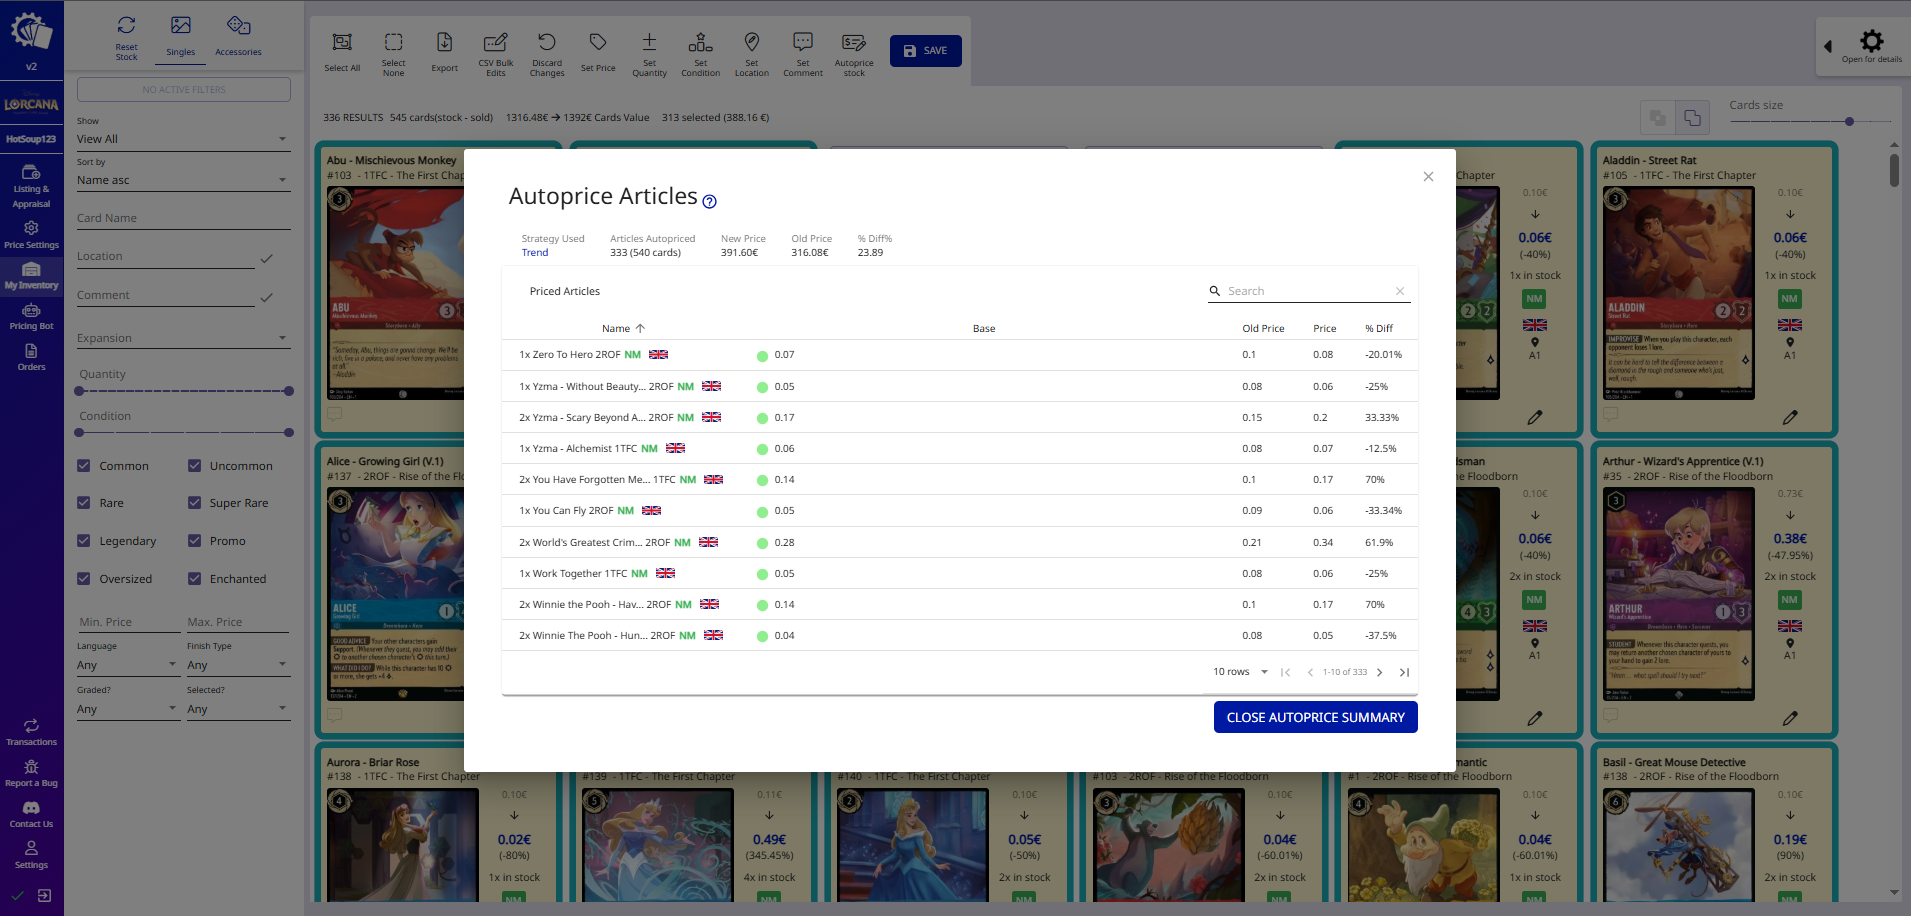Click the logout icon at sidebar bottom

point(45,896)
